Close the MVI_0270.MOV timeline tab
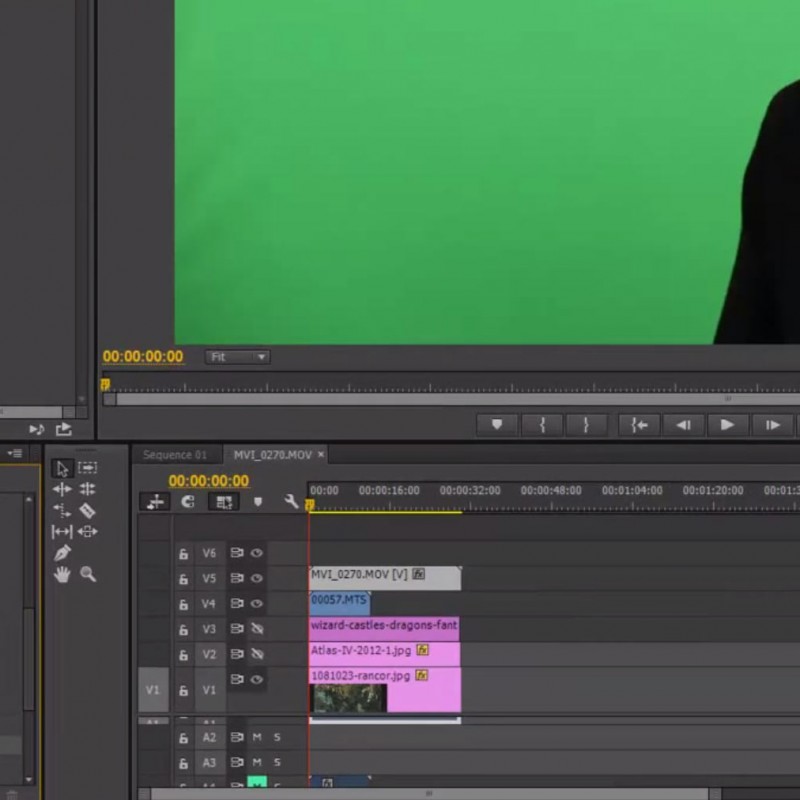The height and width of the screenshot is (800, 800). (x=321, y=455)
